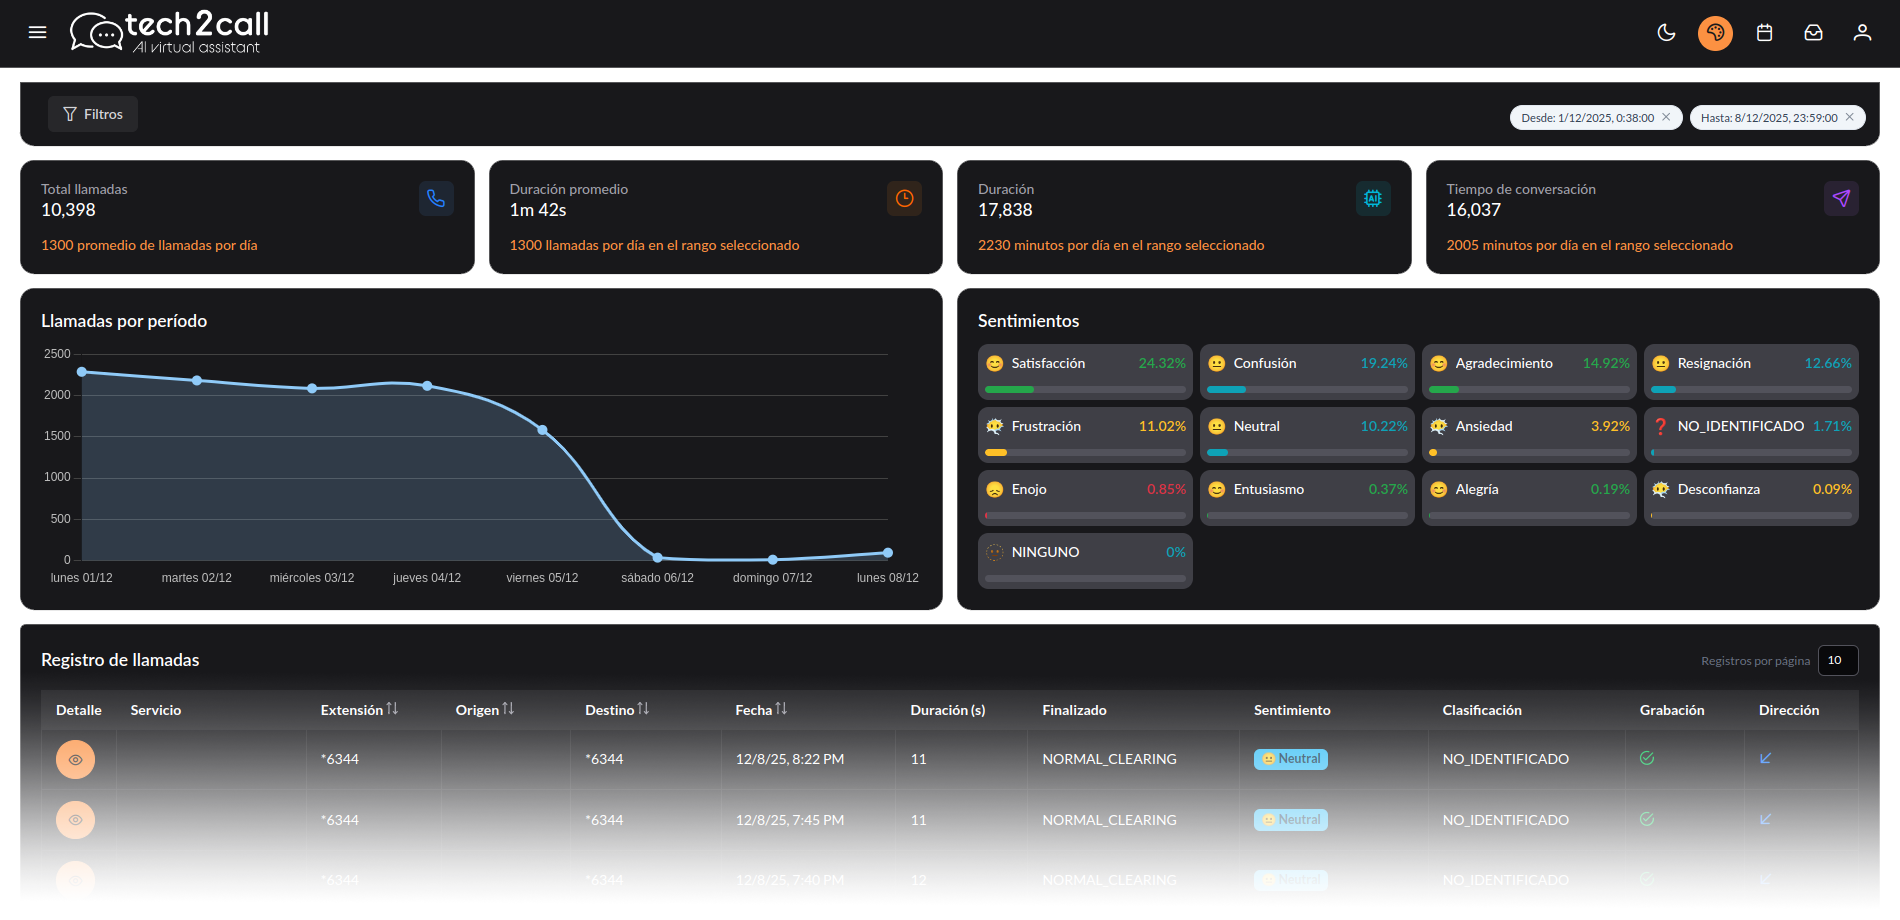This screenshot has height=920, width=1900.
Task: Click 12/8/25, 8:22 PM date cell
Action: pos(790,759)
